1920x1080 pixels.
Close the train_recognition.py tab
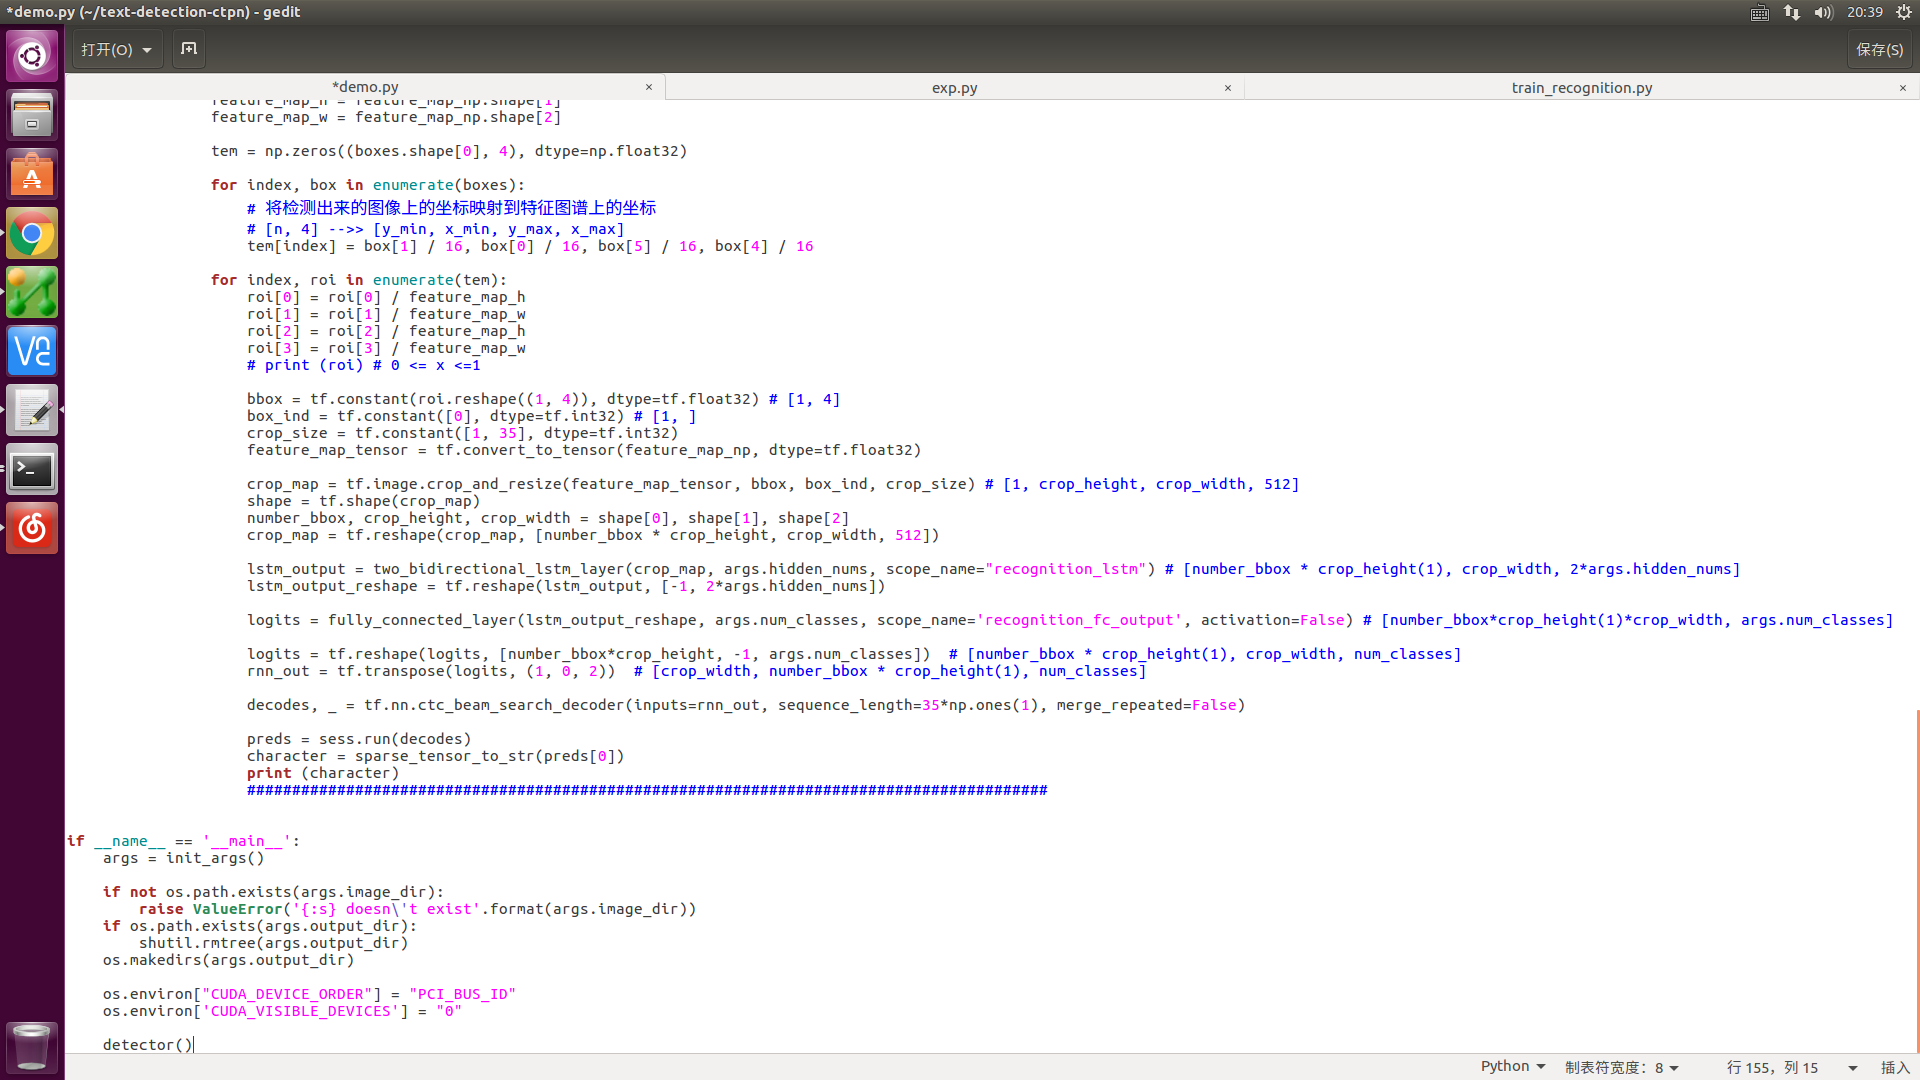coord(1903,88)
